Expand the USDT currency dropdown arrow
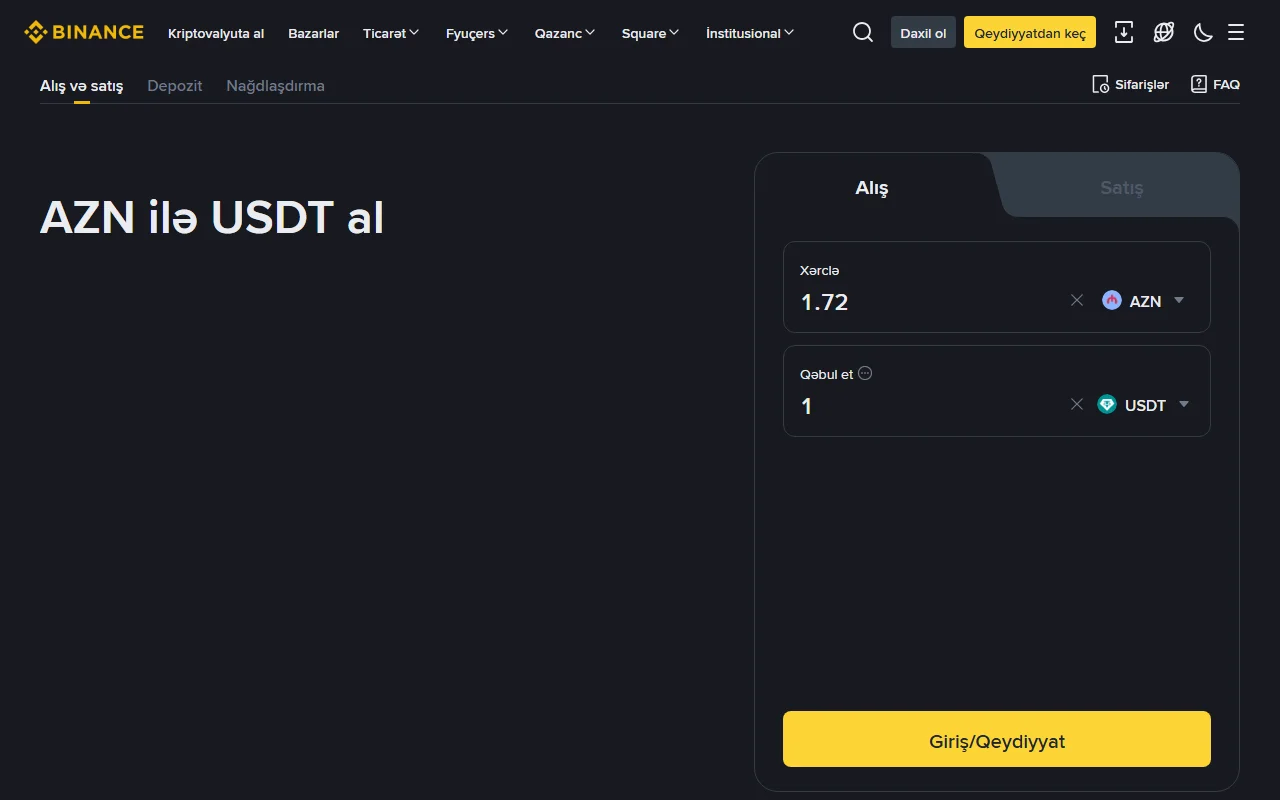The height and width of the screenshot is (800, 1280). click(1184, 404)
